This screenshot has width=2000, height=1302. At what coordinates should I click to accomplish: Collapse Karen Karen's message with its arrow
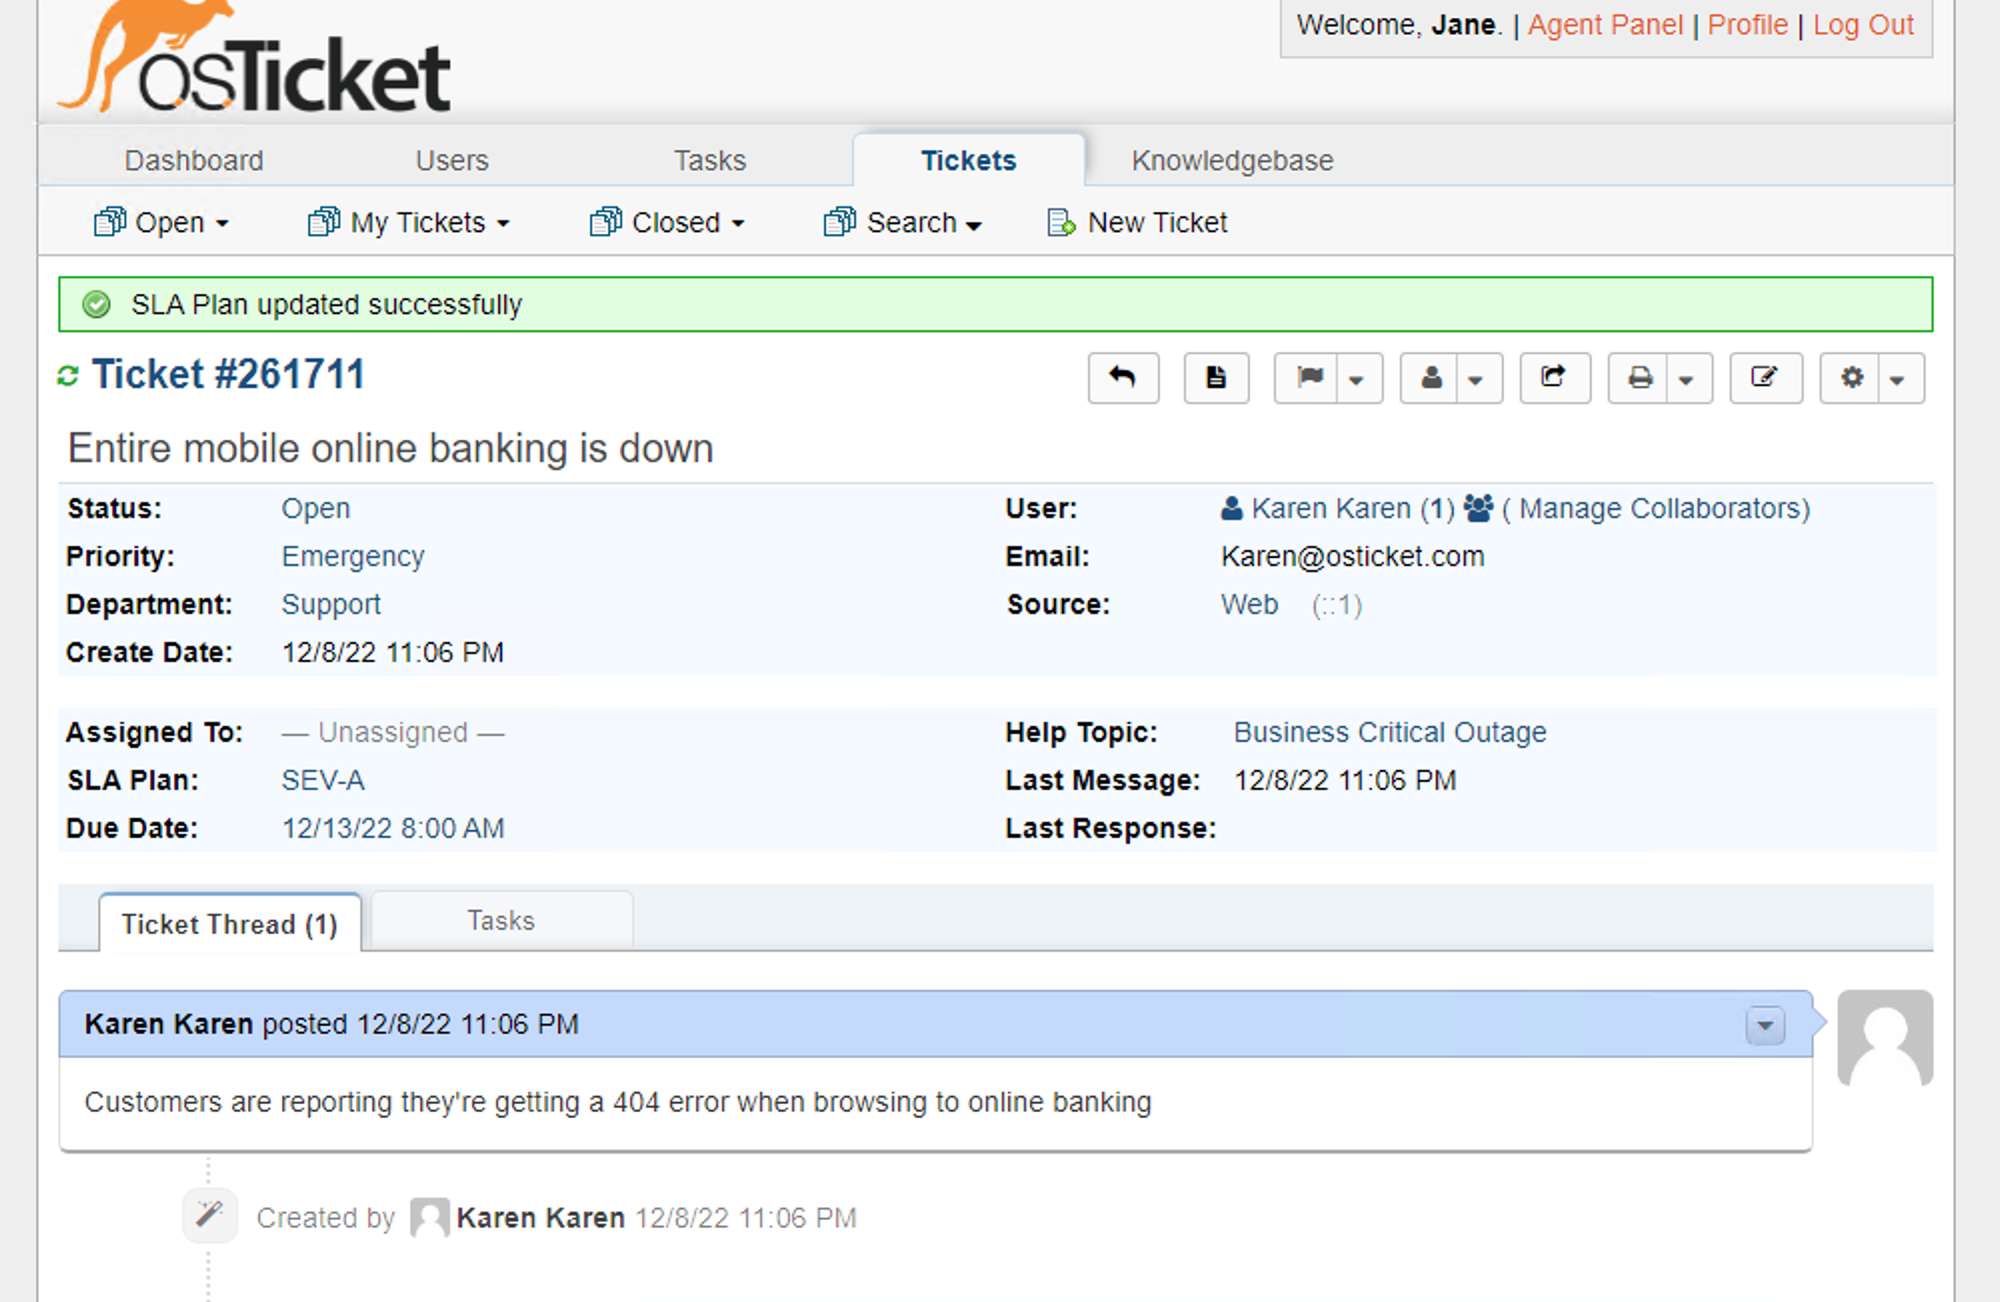1764,1024
